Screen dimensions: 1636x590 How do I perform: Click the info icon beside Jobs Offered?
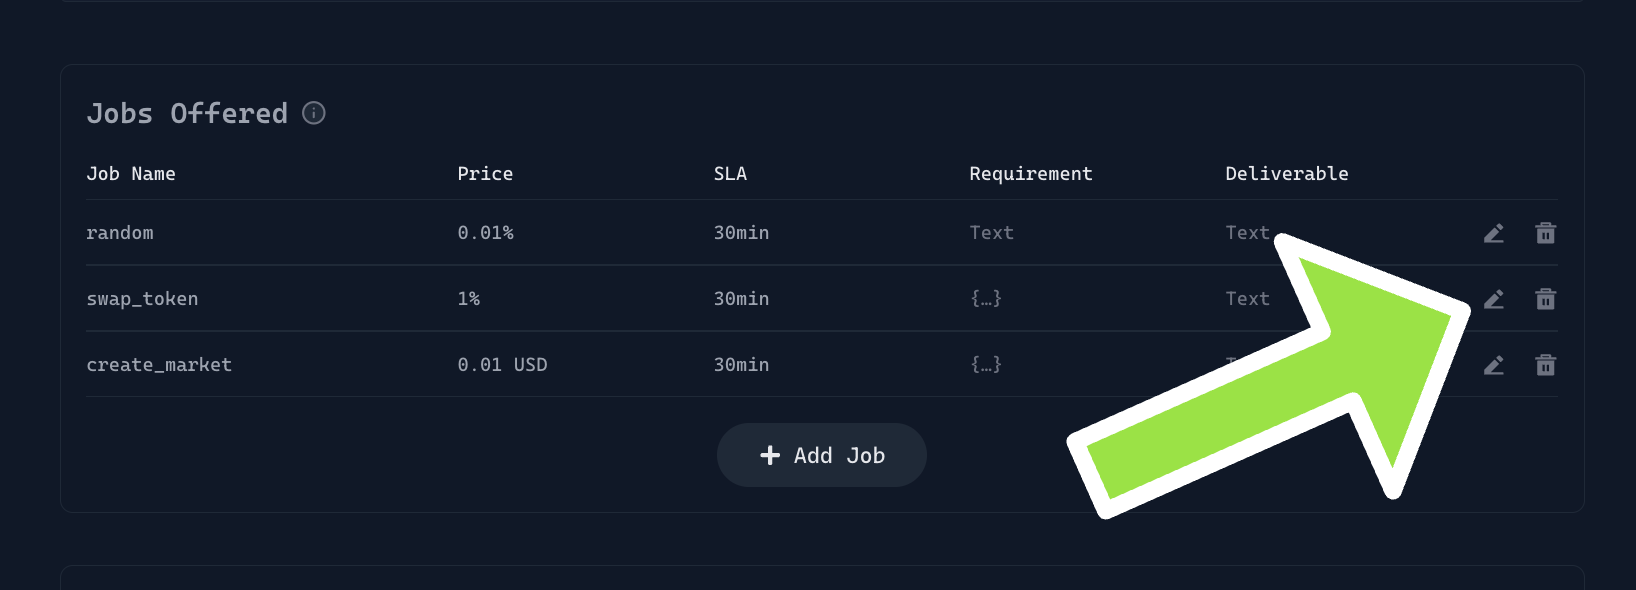tap(314, 113)
